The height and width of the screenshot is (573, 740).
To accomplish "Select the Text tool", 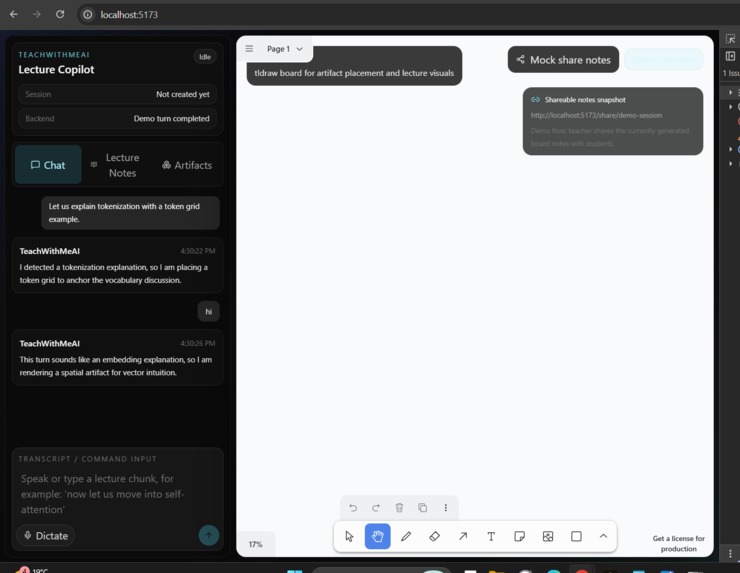I will (491, 536).
